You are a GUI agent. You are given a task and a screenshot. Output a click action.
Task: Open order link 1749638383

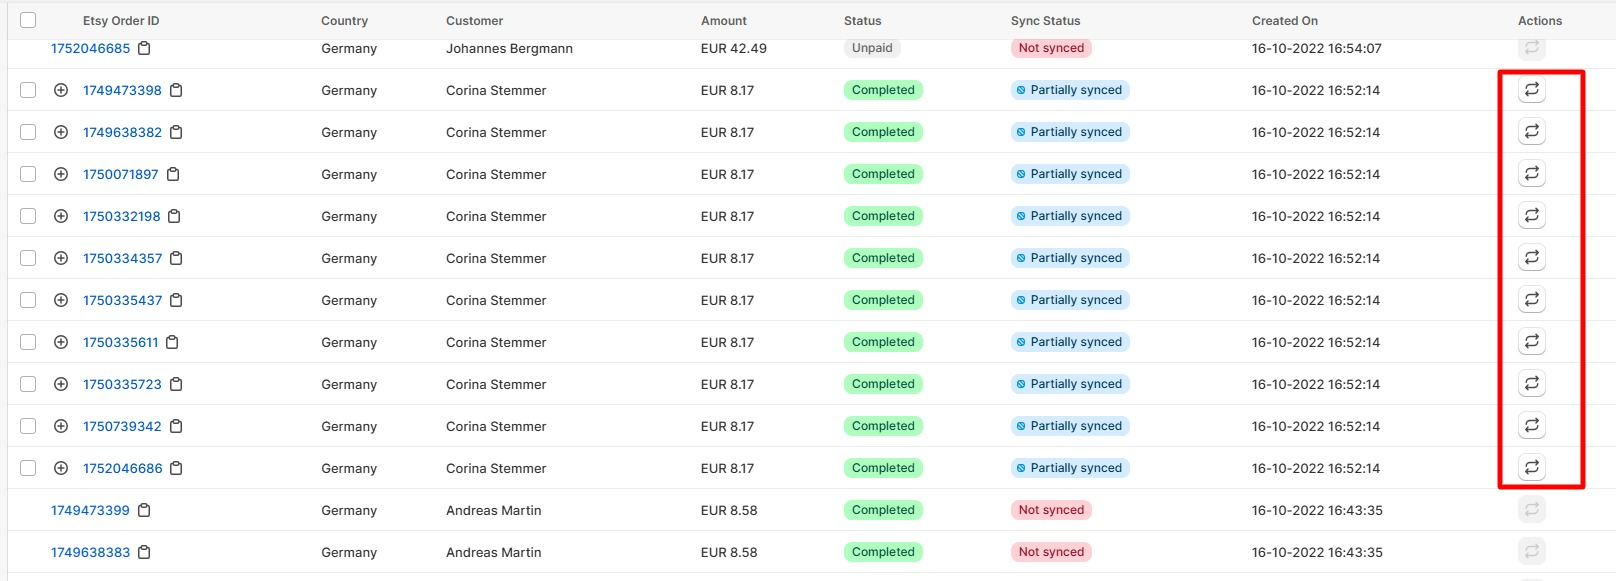click(x=90, y=552)
